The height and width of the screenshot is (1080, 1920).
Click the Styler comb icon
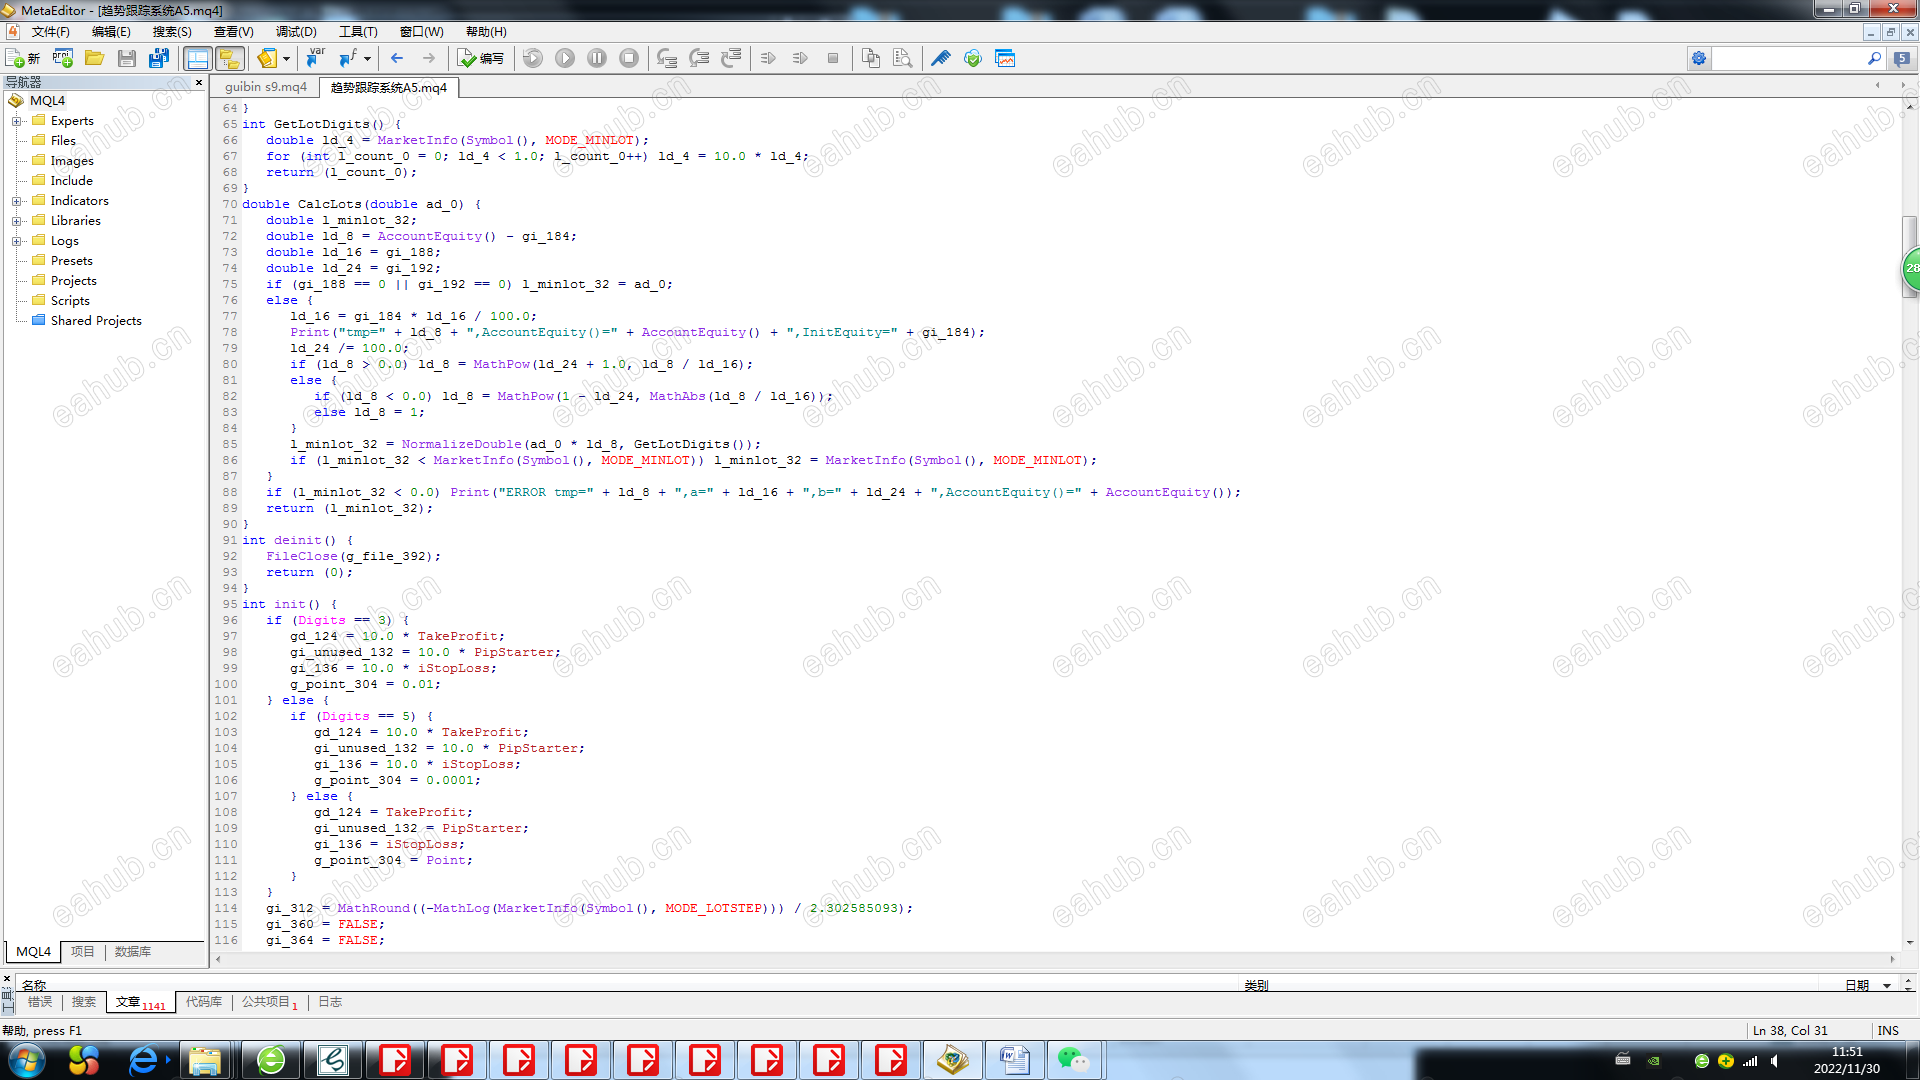tap(940, 59)
